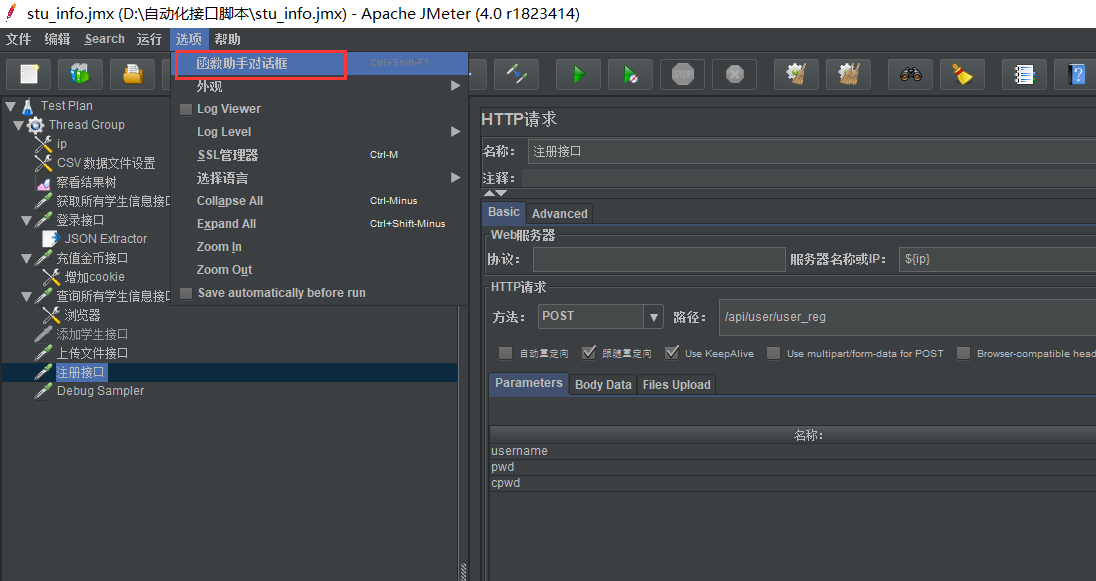The height and width of the screenshot is (581, 1096).
Task: Collapse the 充值金币接口 tree node
Action: [27, 258]
